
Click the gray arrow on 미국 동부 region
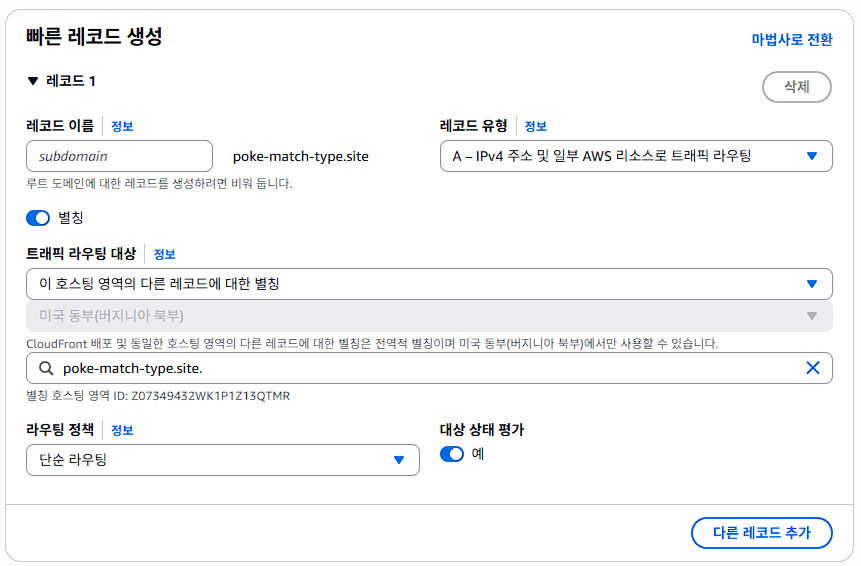point(812,316)
